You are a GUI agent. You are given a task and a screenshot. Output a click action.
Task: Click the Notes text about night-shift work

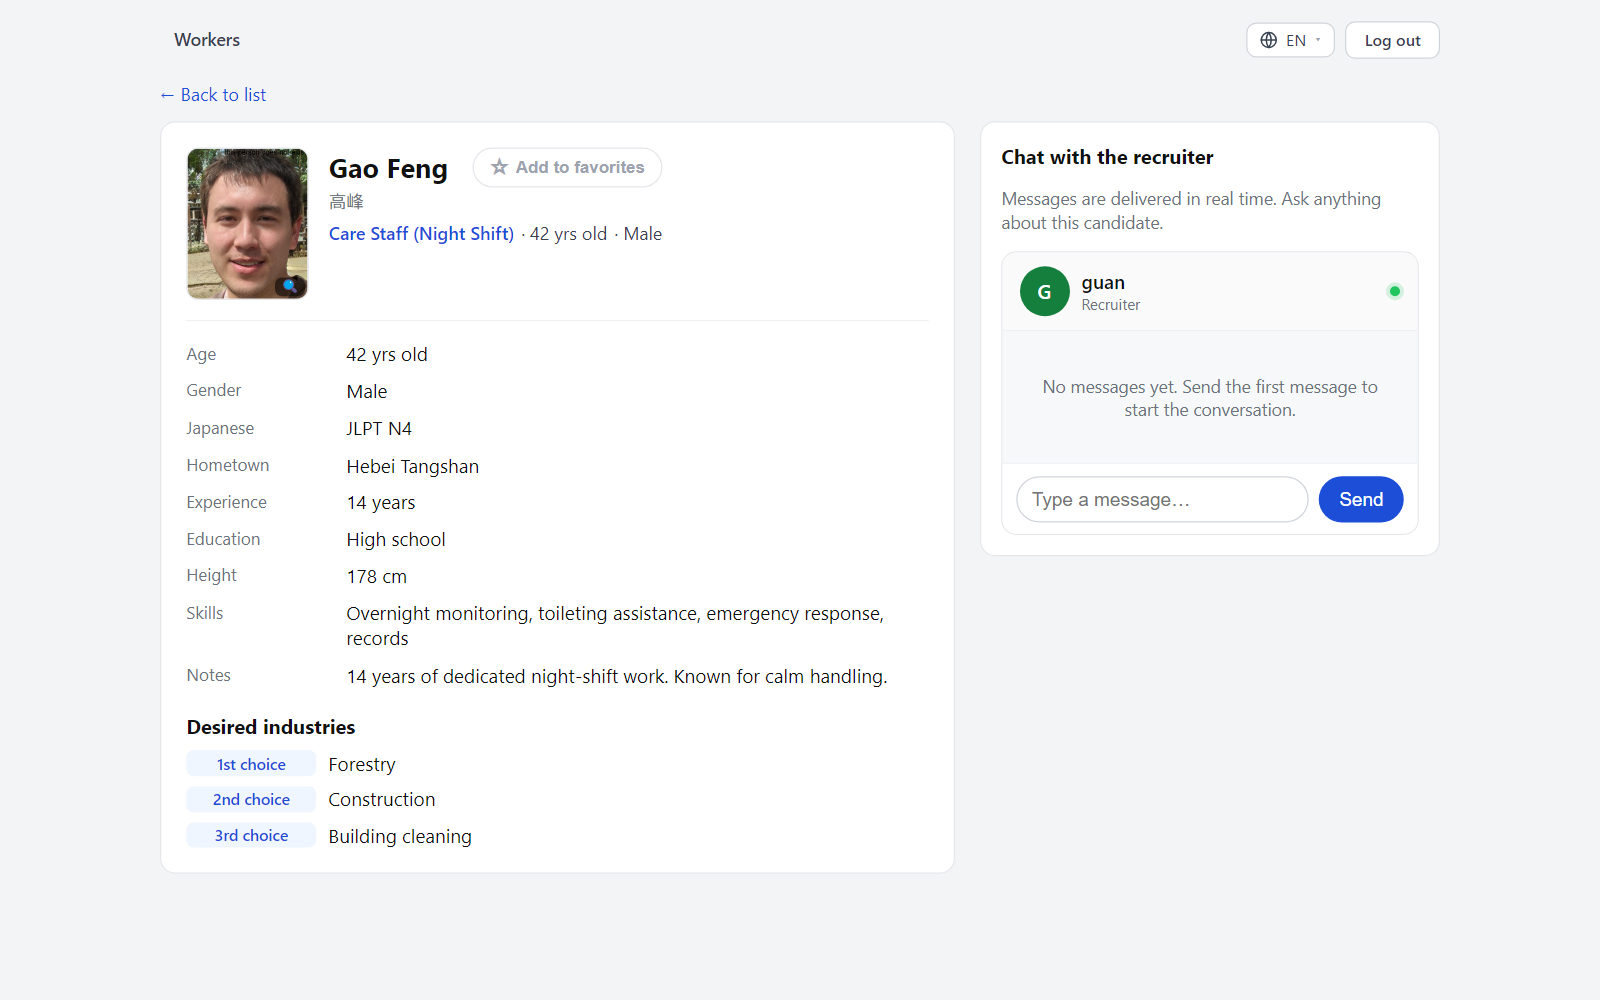[617, 677]
